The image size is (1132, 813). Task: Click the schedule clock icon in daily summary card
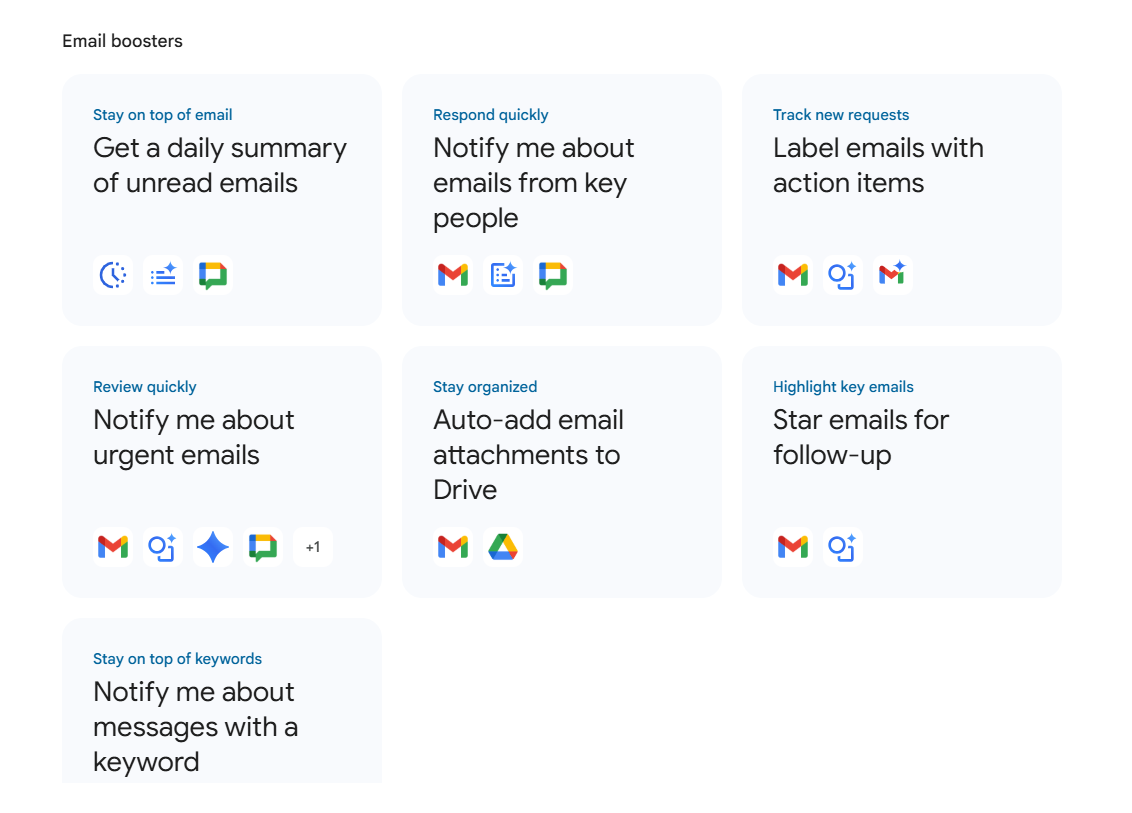[113, 275]
